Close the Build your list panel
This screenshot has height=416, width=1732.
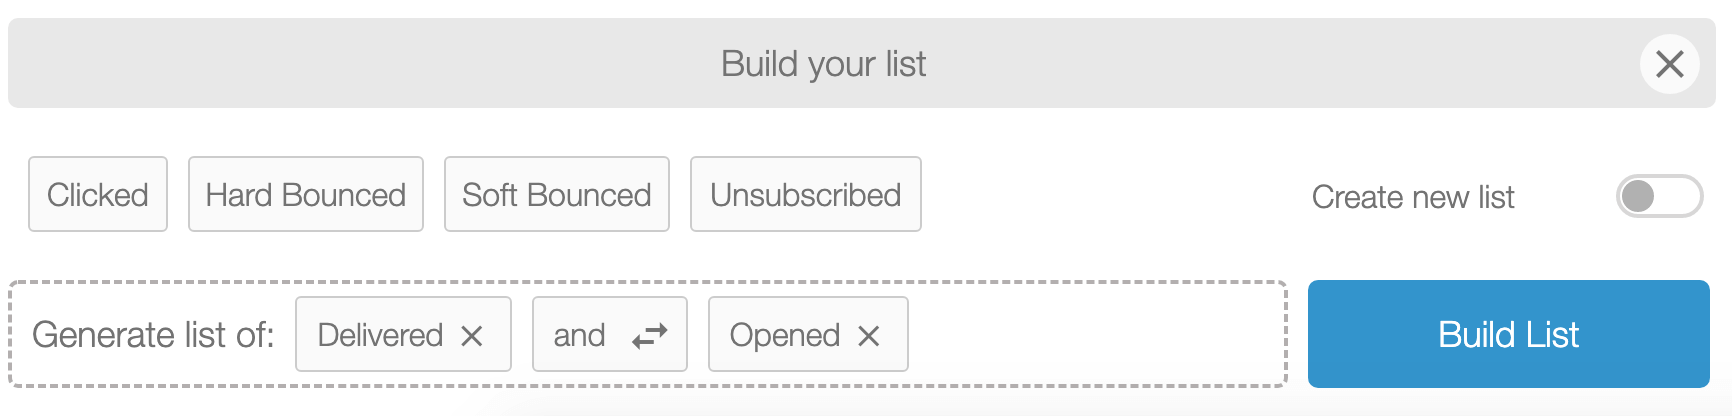pos(1669,64)
